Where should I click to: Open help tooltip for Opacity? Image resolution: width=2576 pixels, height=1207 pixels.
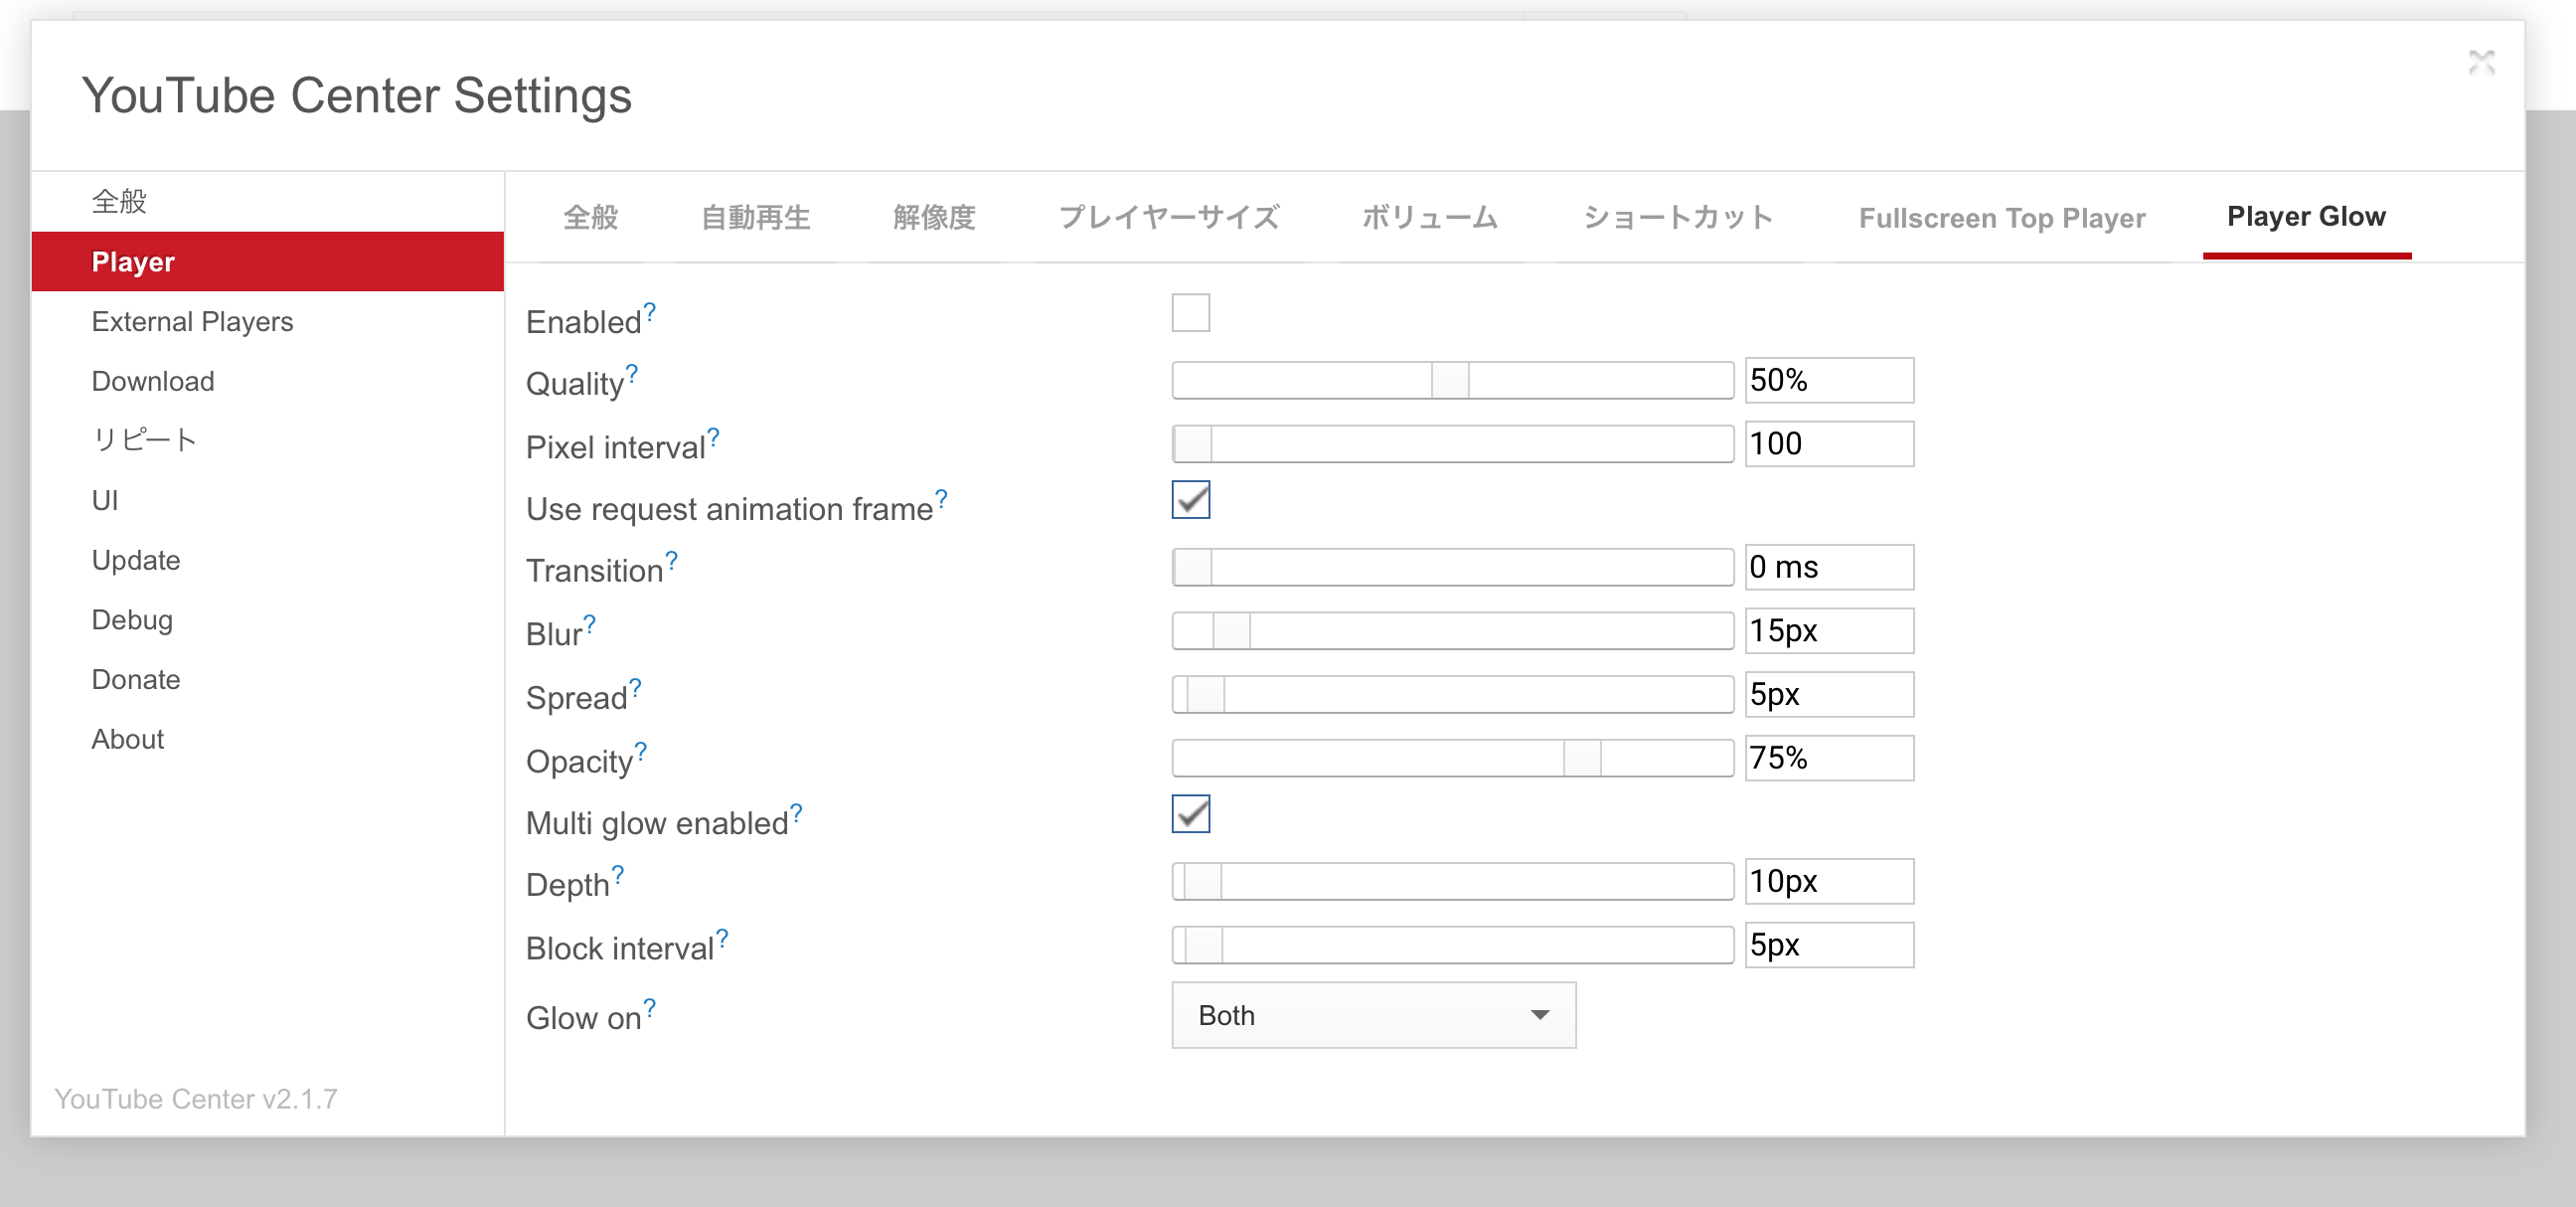(x=641, y=750)
